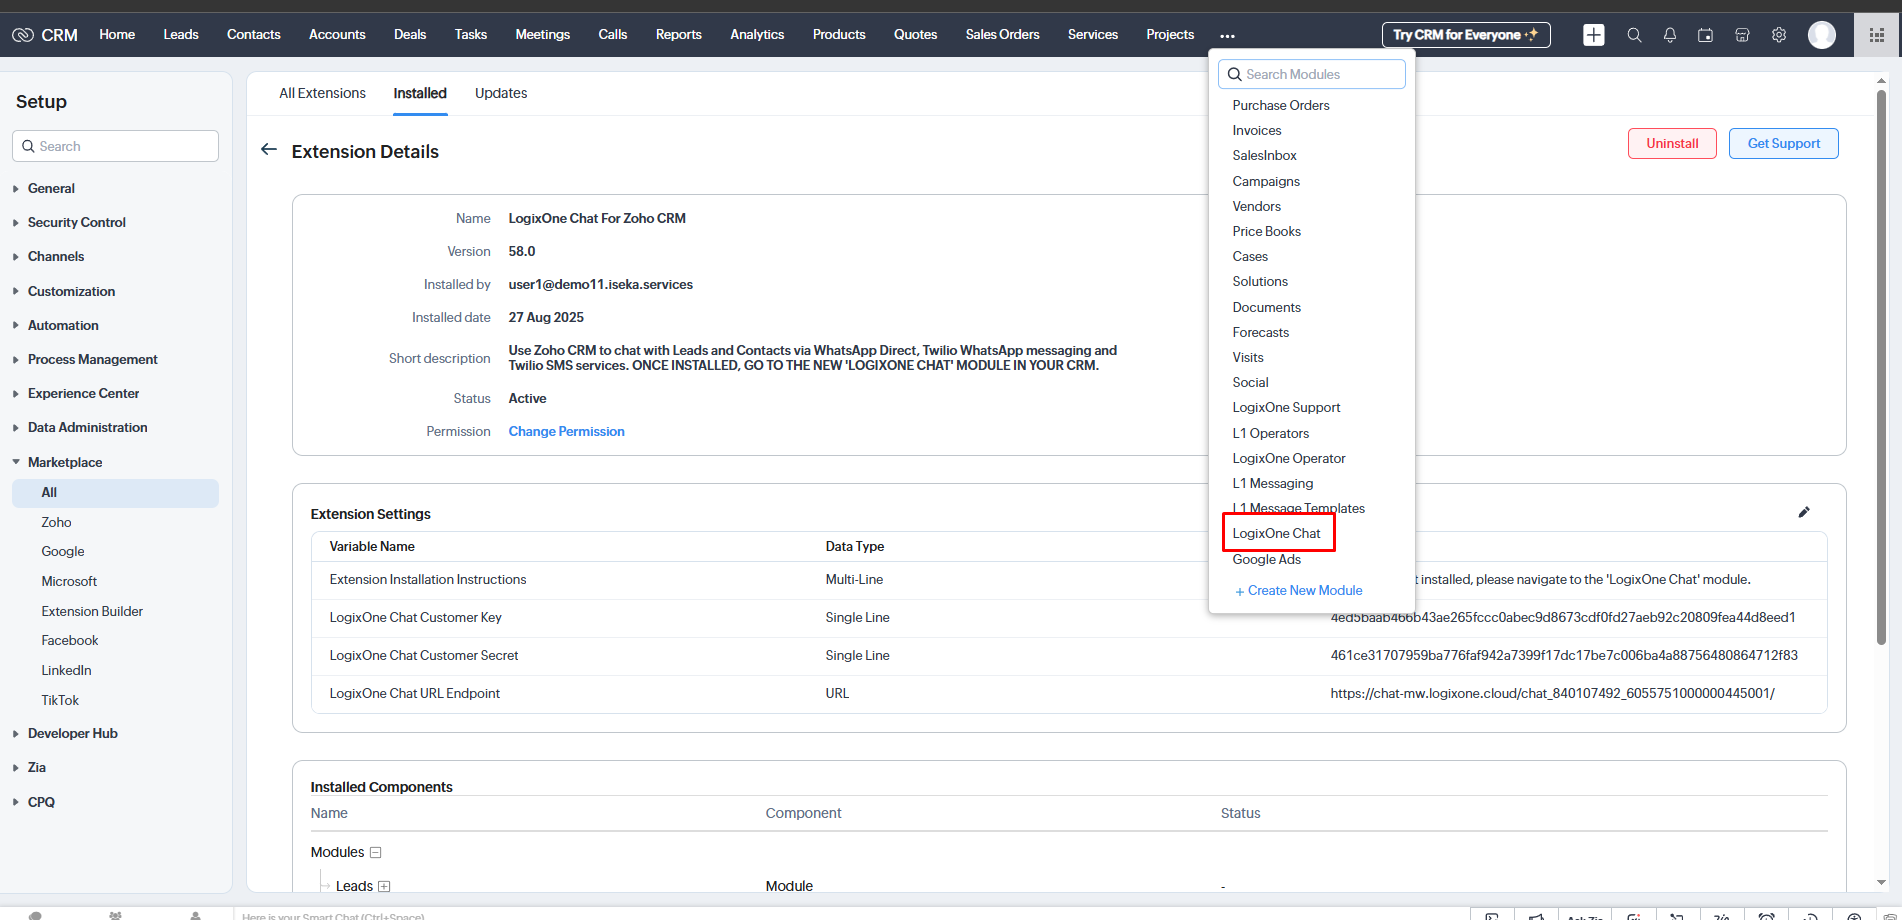Click the LogixOne Chat Customer Secret row
This screenshot has height=920, width=1902.
(x=1069, y=655)
